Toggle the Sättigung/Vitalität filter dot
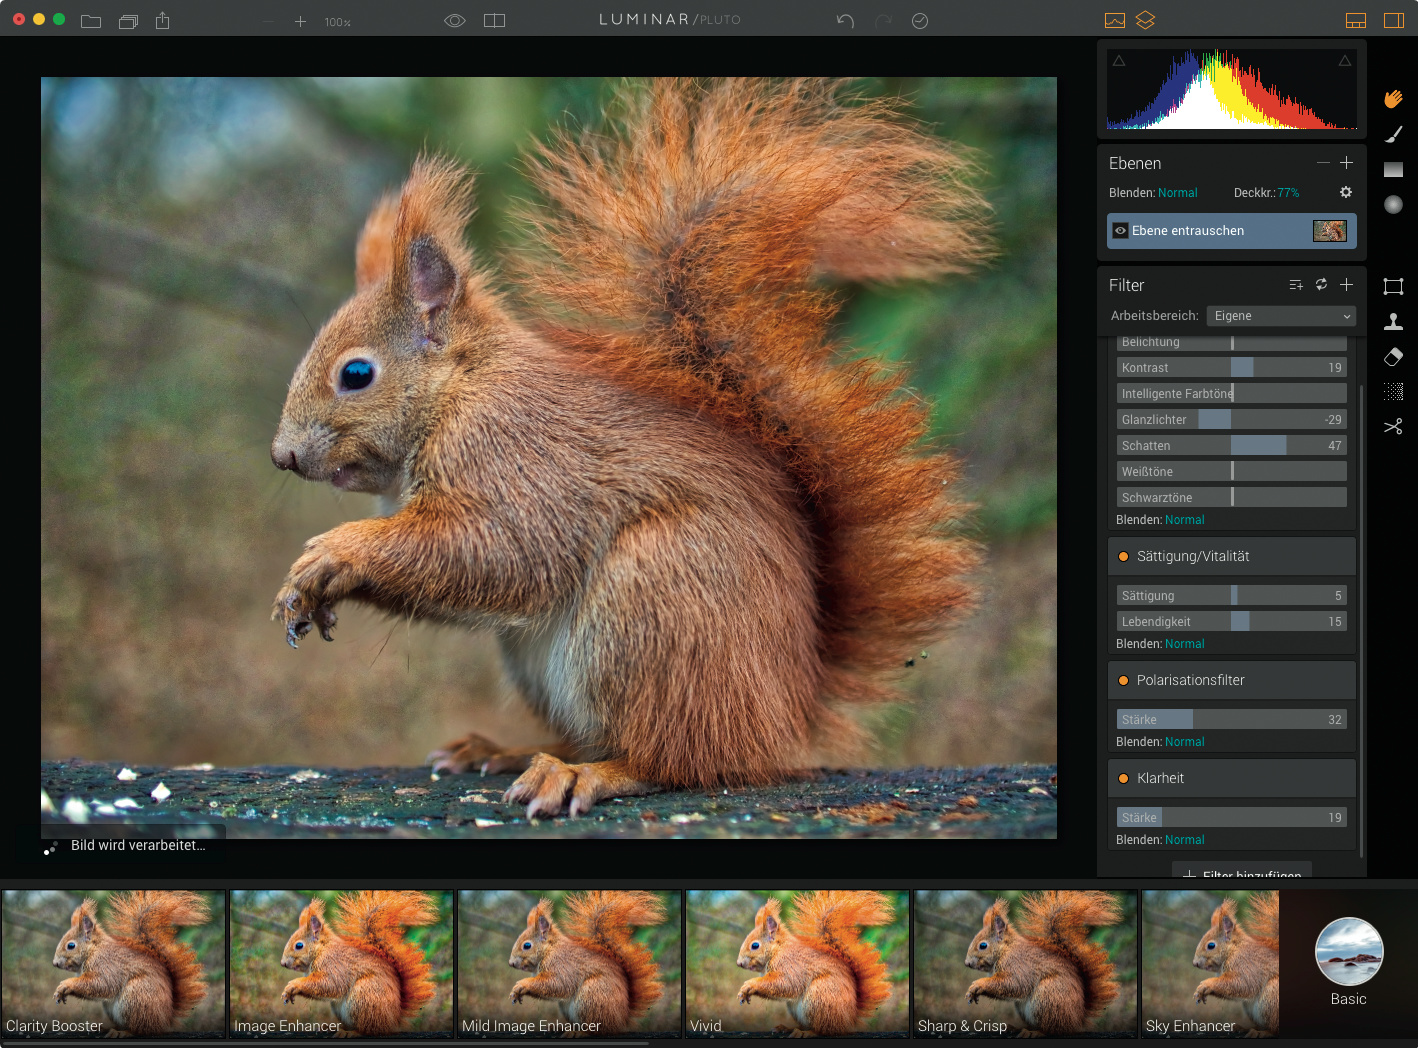1418x1048 pixels. click(x=1123, y=557)
